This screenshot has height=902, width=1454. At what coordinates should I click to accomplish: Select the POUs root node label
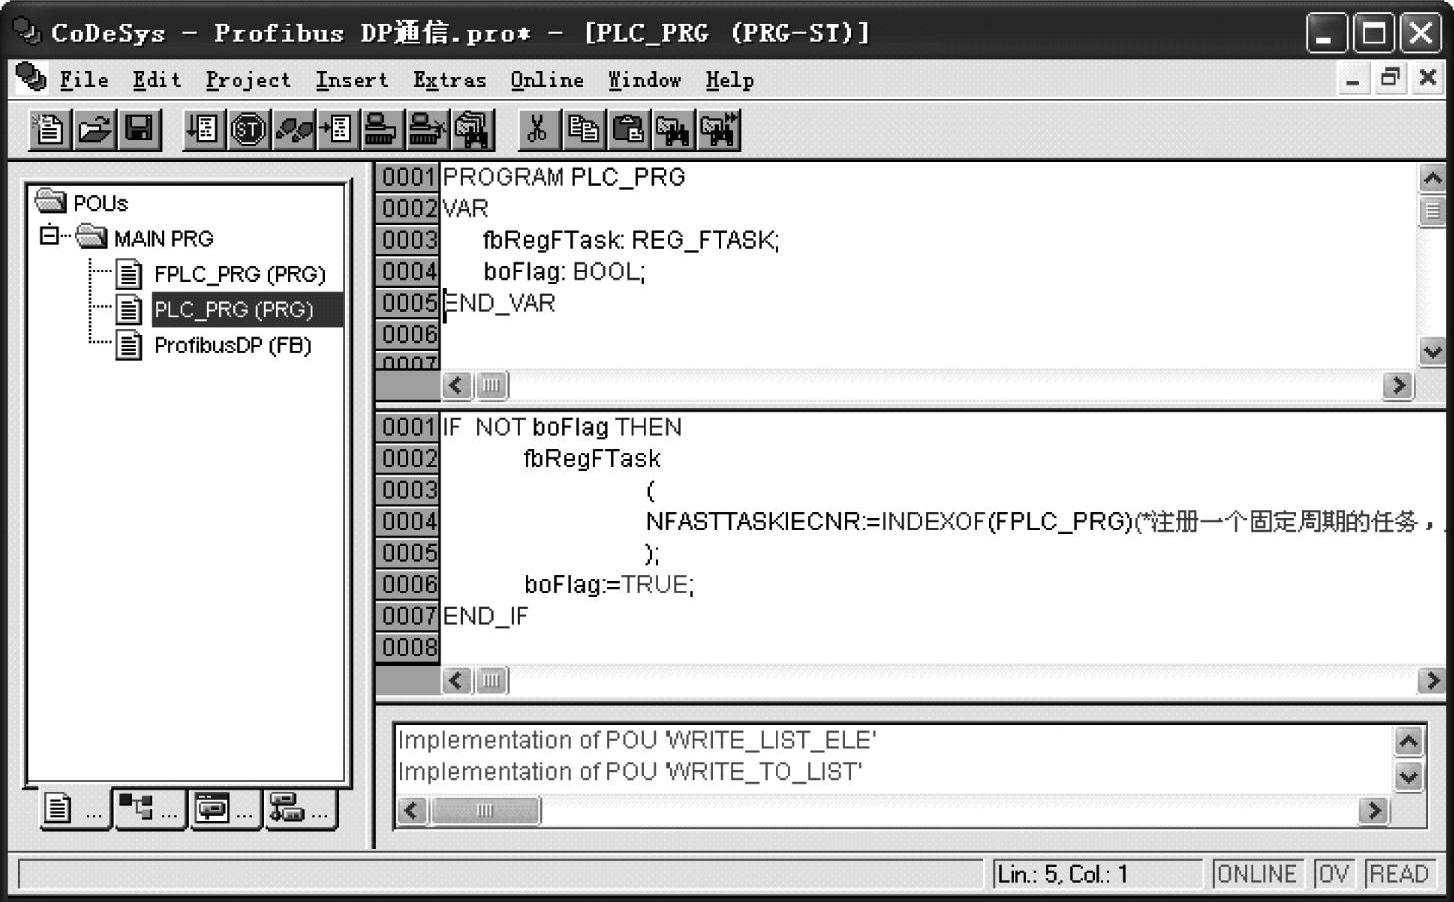(101, 203)
